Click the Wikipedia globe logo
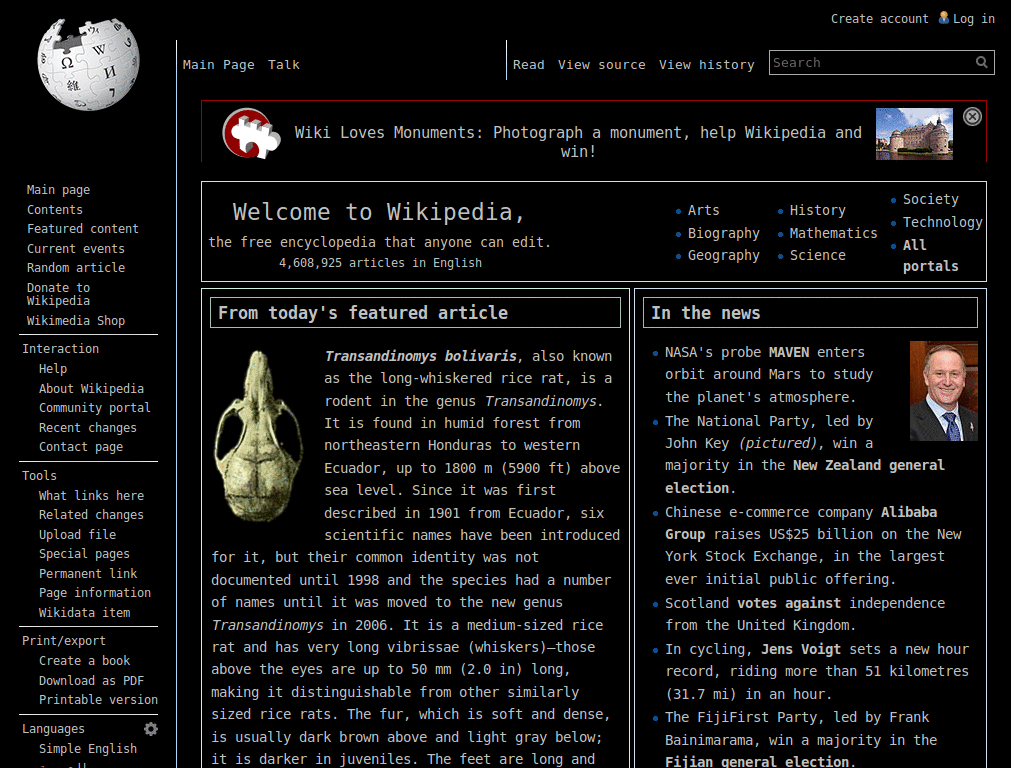Viewport: 1024px width, 768px height. click(x=88, y=64)
